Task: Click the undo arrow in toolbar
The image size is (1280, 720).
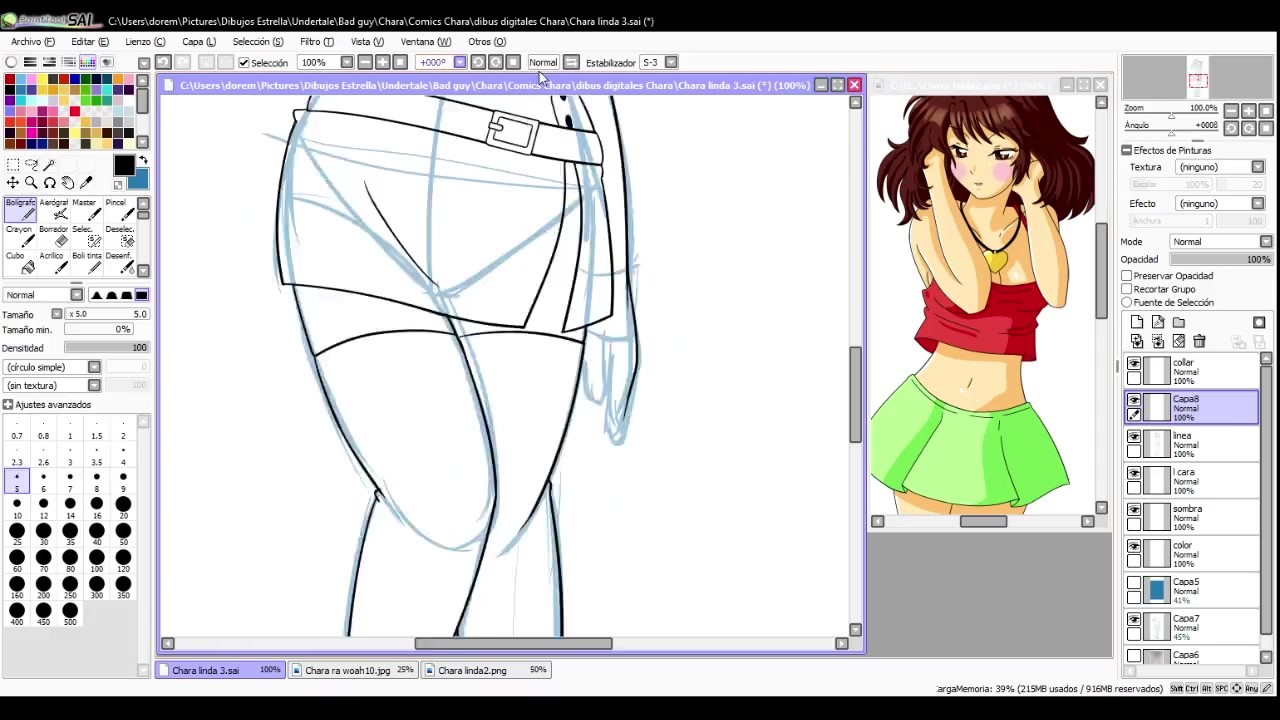Action: click(163, 63)
